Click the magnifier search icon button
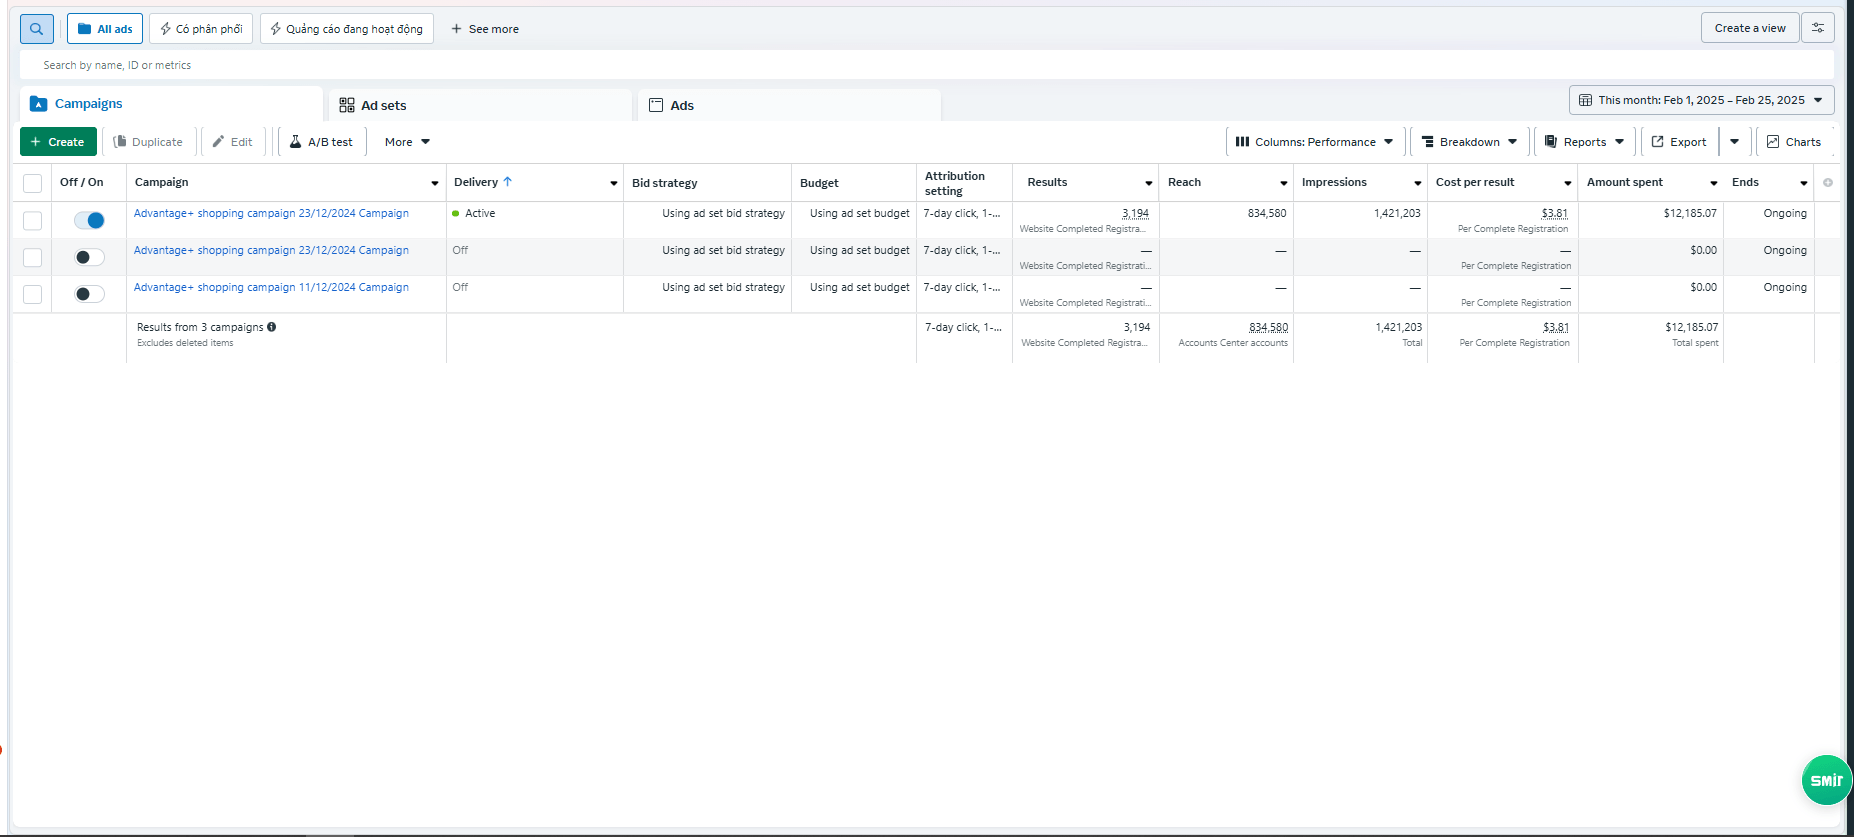Viewport: 1854px width, 837px height. click(x=36, y=29)
